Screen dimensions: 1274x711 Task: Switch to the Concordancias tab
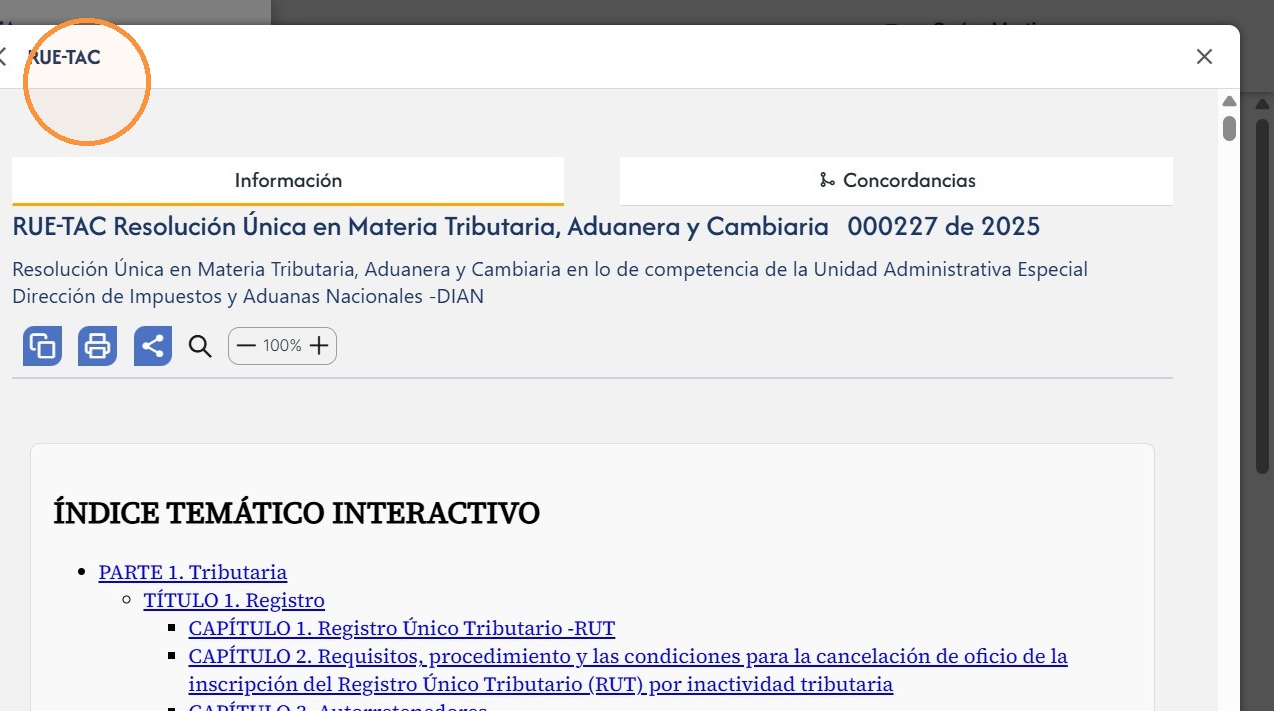[896, 181]
